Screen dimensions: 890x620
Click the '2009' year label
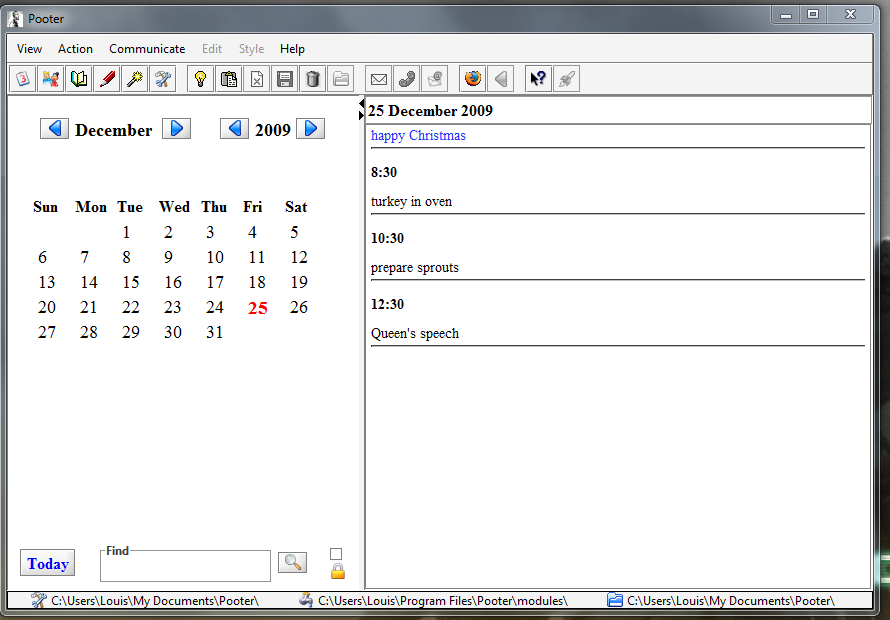(x=272, y=130)
